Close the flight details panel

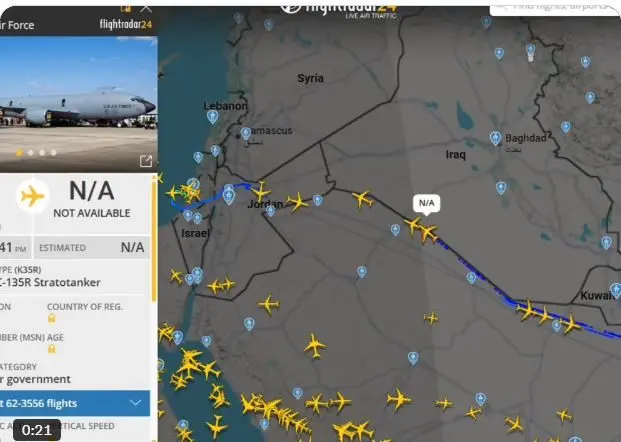(x=146, y=8)
